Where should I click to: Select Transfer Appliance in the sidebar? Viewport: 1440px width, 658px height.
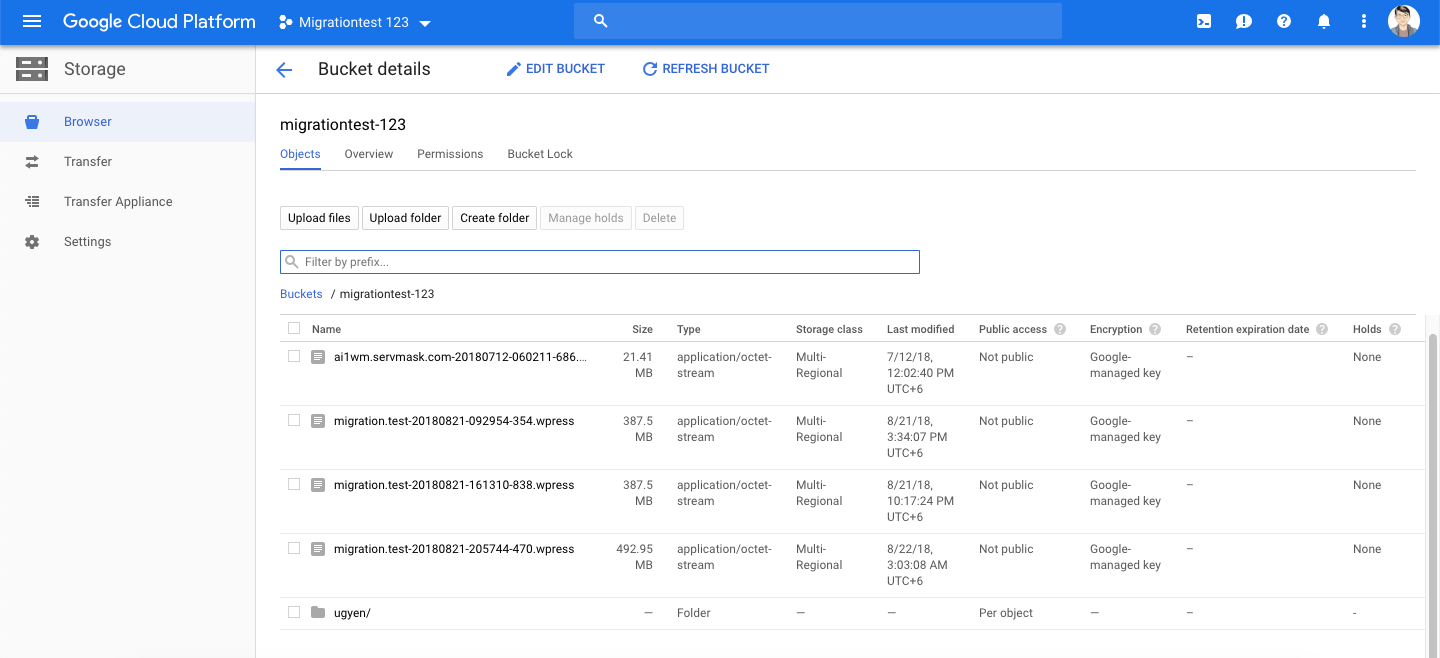[118, 202]
